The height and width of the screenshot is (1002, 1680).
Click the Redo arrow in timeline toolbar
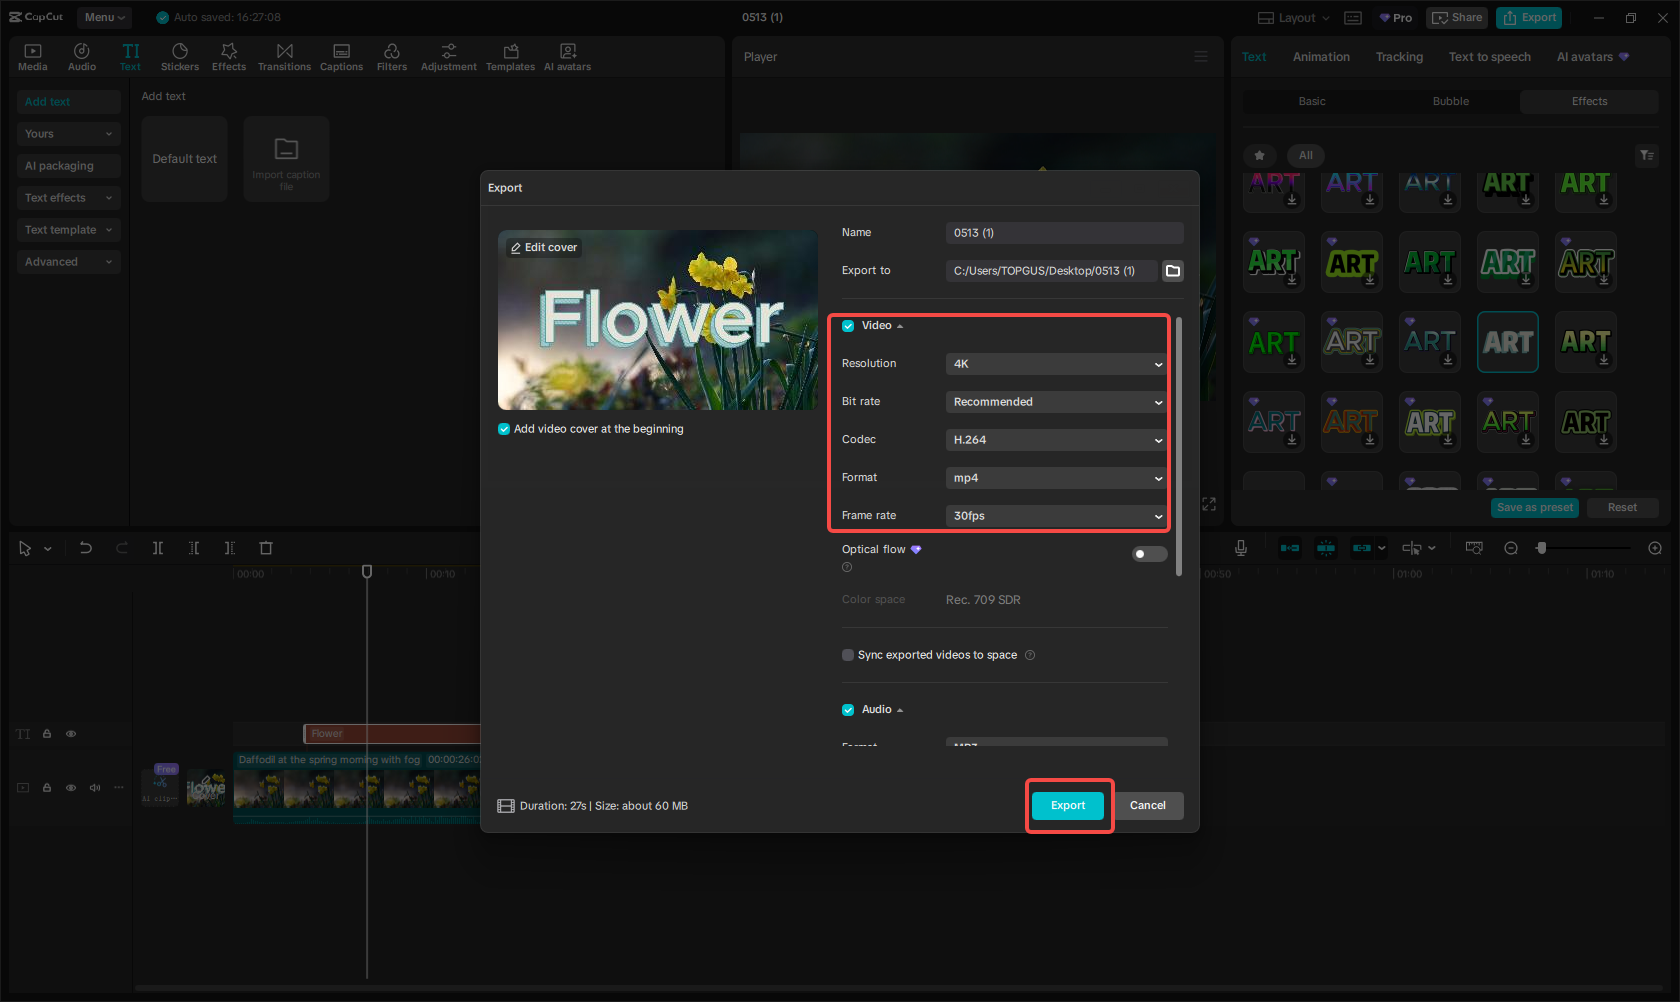122,548
